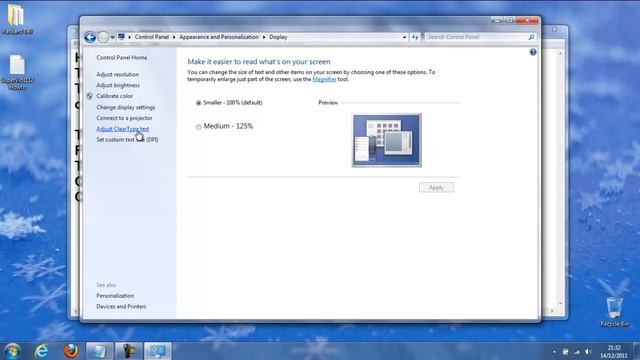
Task: Open Calibrate color link
Action: coord(114,96)
